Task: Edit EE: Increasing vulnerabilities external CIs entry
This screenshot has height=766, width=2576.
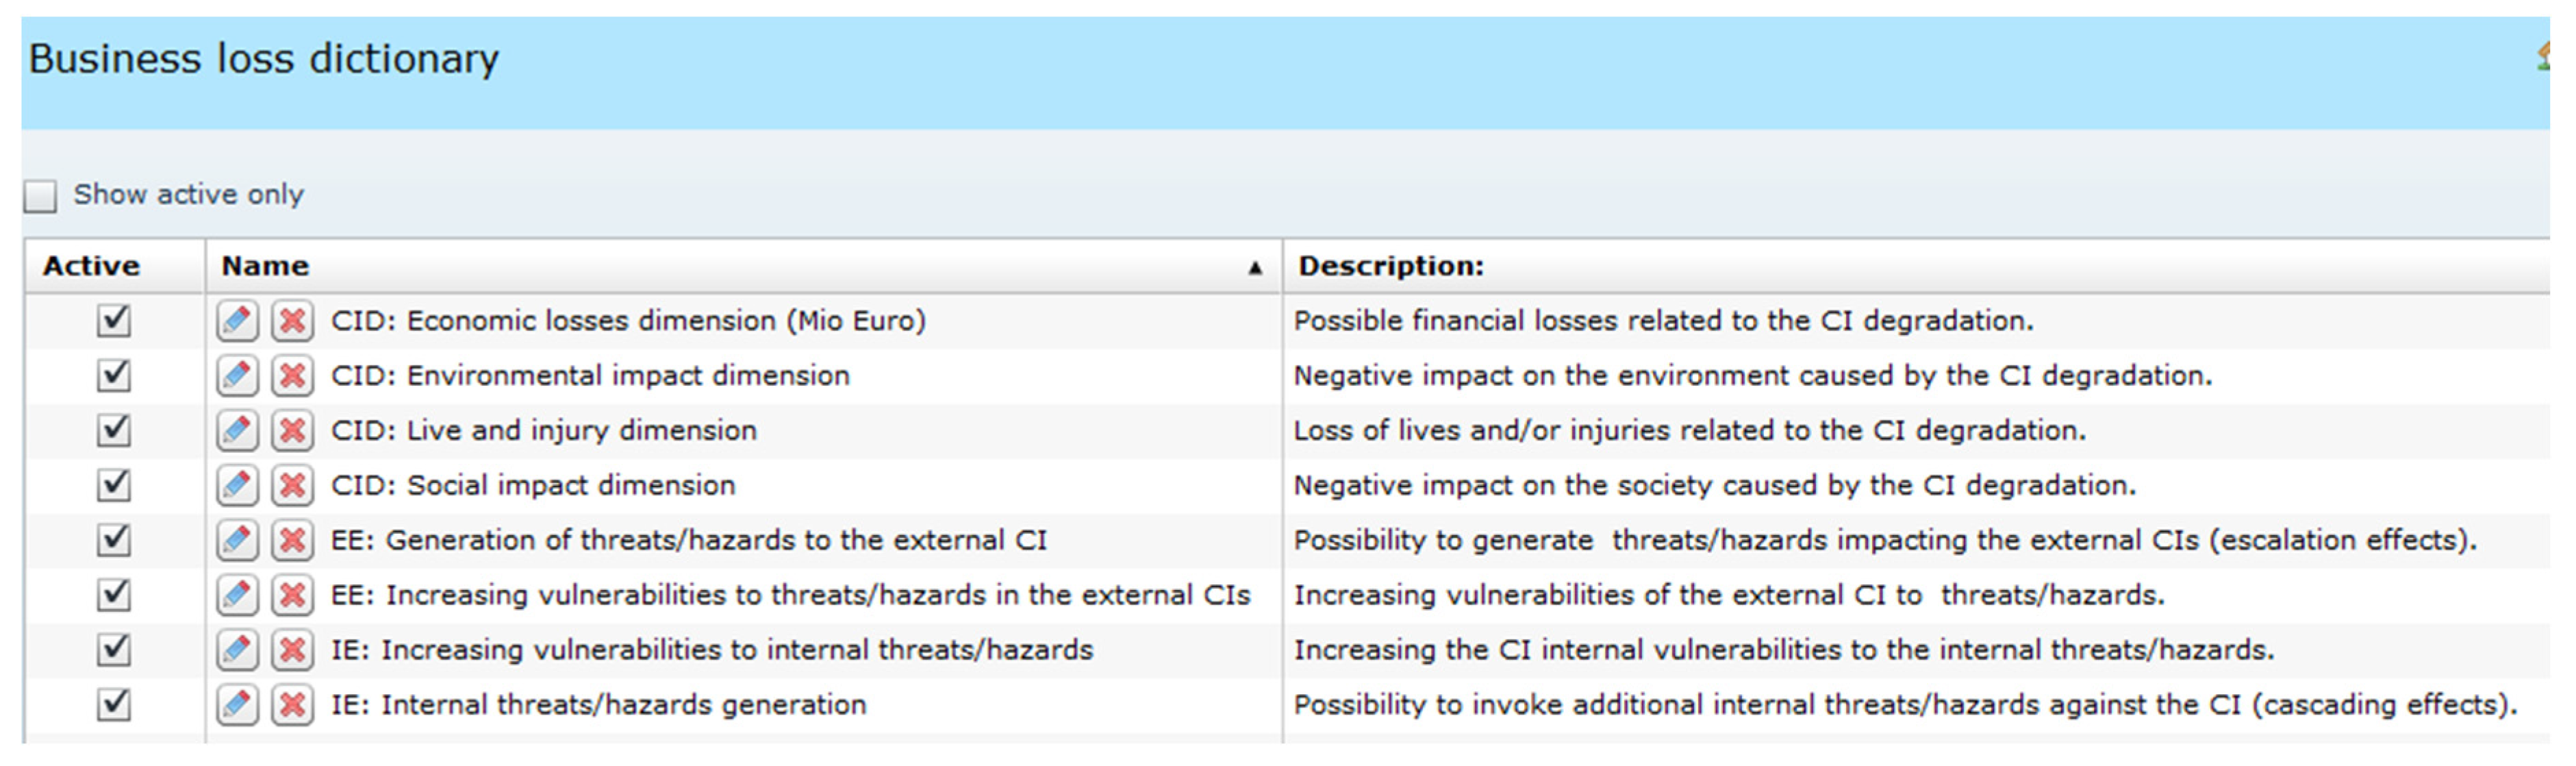Action: pyautogui.click(x=237, y=596)
